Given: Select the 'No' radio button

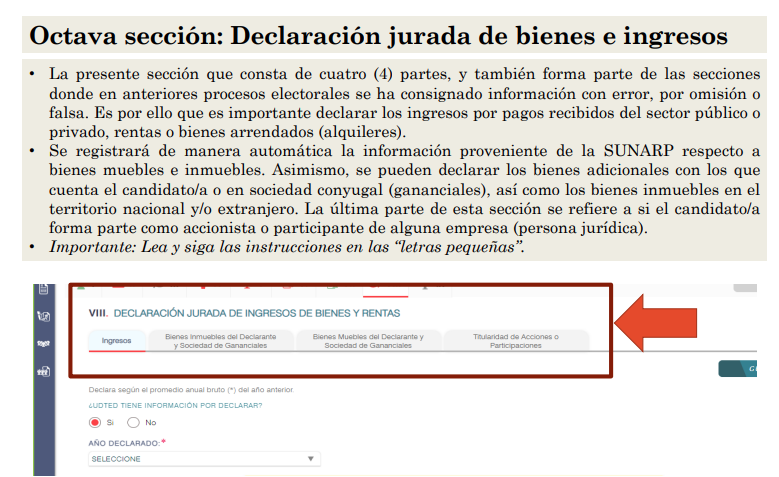Looking at the screenshot, I should click(x=133, y=422).
